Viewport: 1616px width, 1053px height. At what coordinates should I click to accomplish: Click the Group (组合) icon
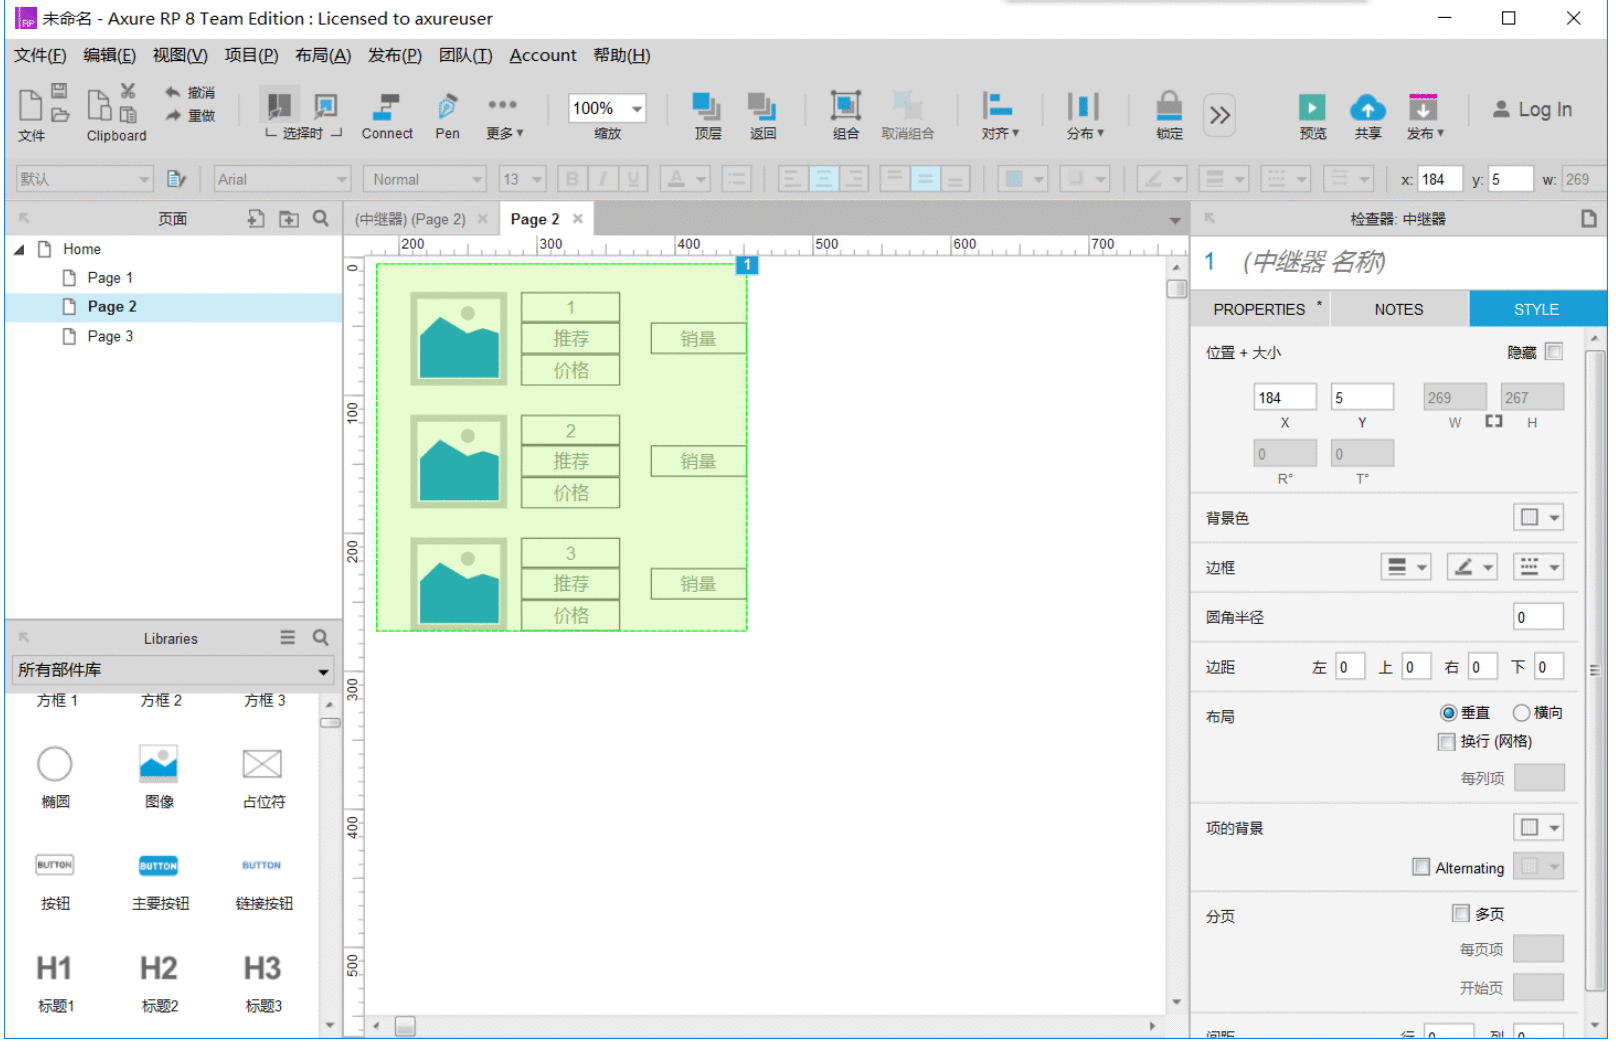(845, 106)
